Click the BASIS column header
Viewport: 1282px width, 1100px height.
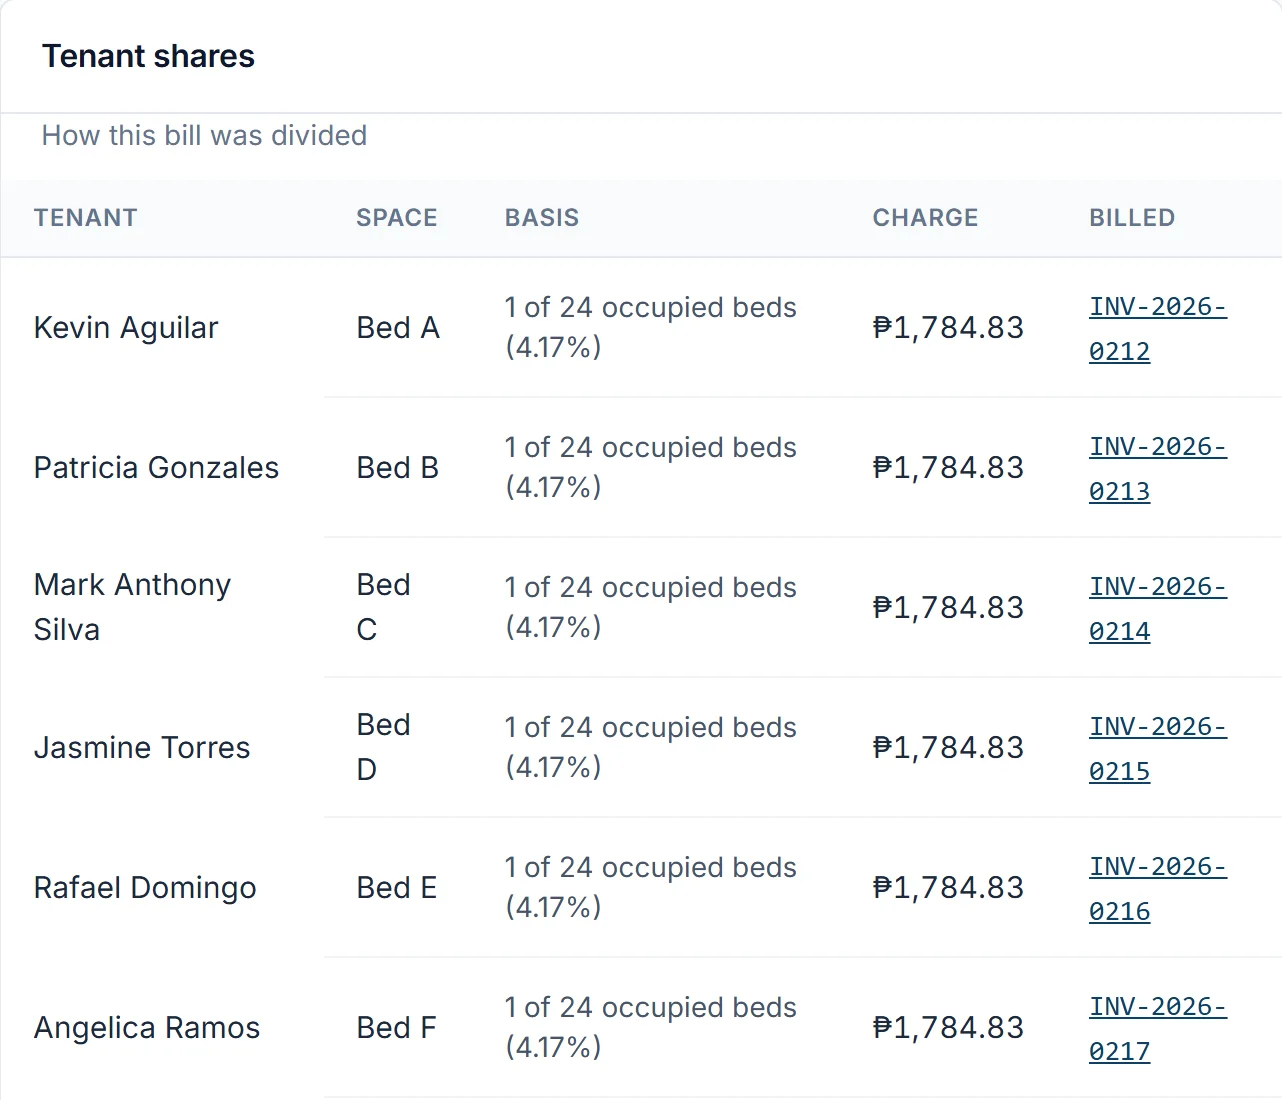pyautogui.click(x=542, y=218)
